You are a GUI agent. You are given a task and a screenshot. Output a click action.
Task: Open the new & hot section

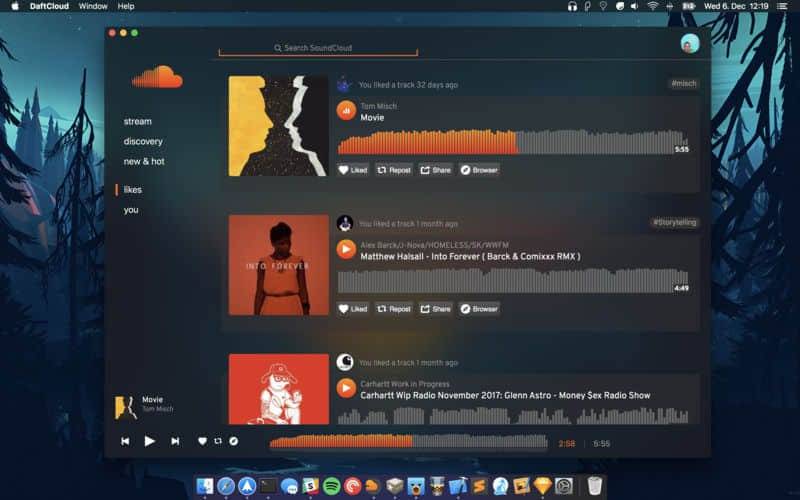[144, 161]
